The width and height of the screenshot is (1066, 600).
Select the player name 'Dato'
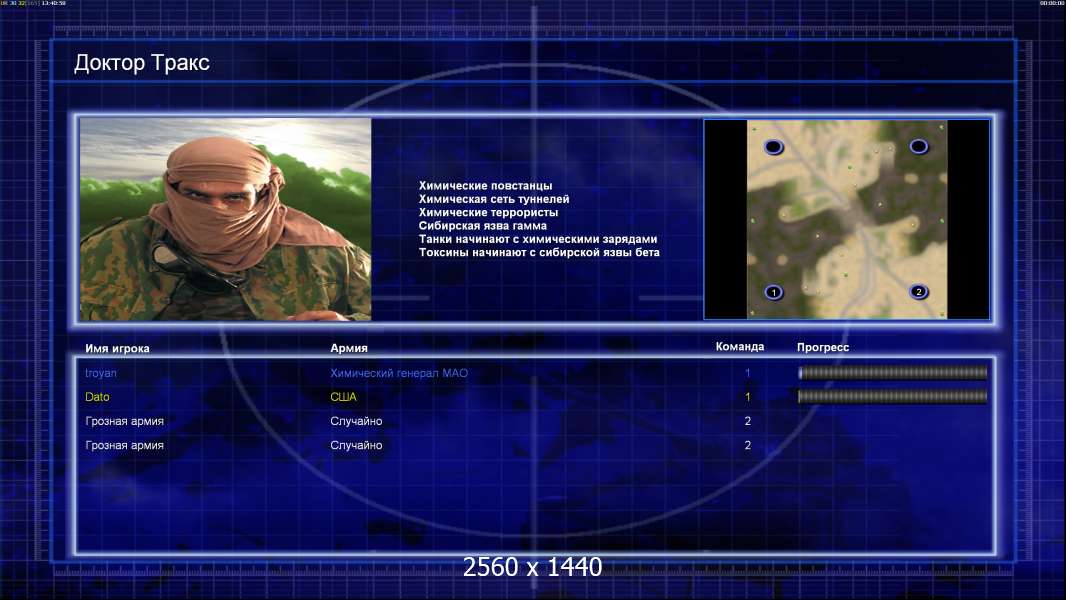pyautogui.click(x=97, y=397)
